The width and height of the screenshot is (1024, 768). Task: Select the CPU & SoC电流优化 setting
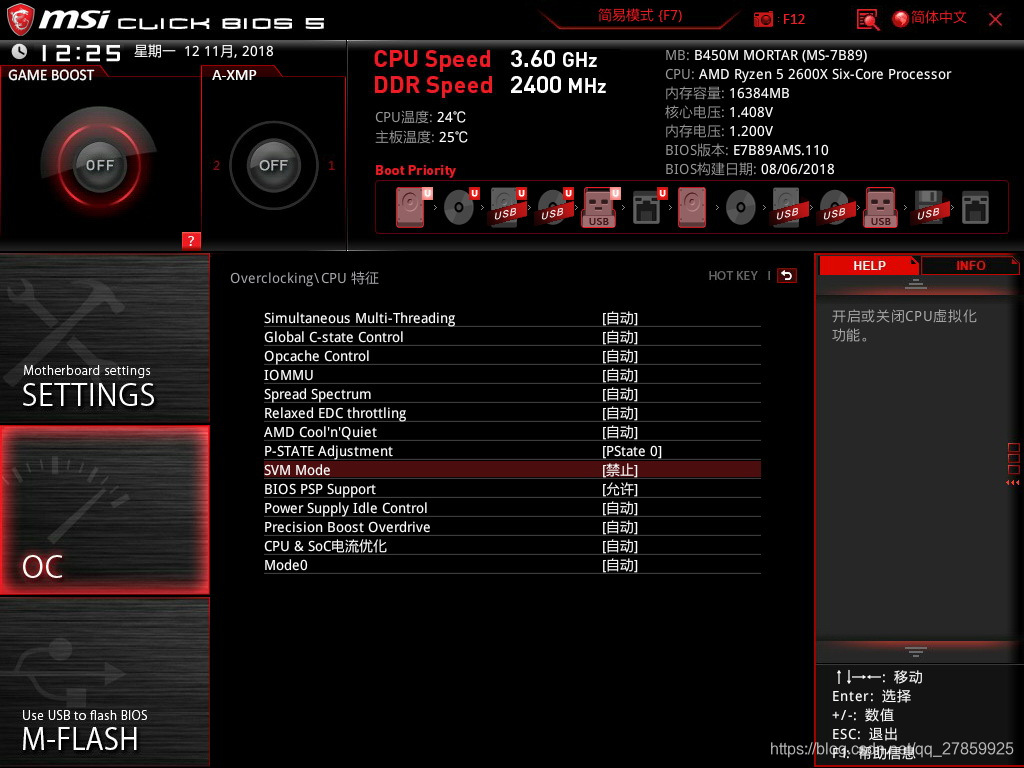(x=512, y=546)
